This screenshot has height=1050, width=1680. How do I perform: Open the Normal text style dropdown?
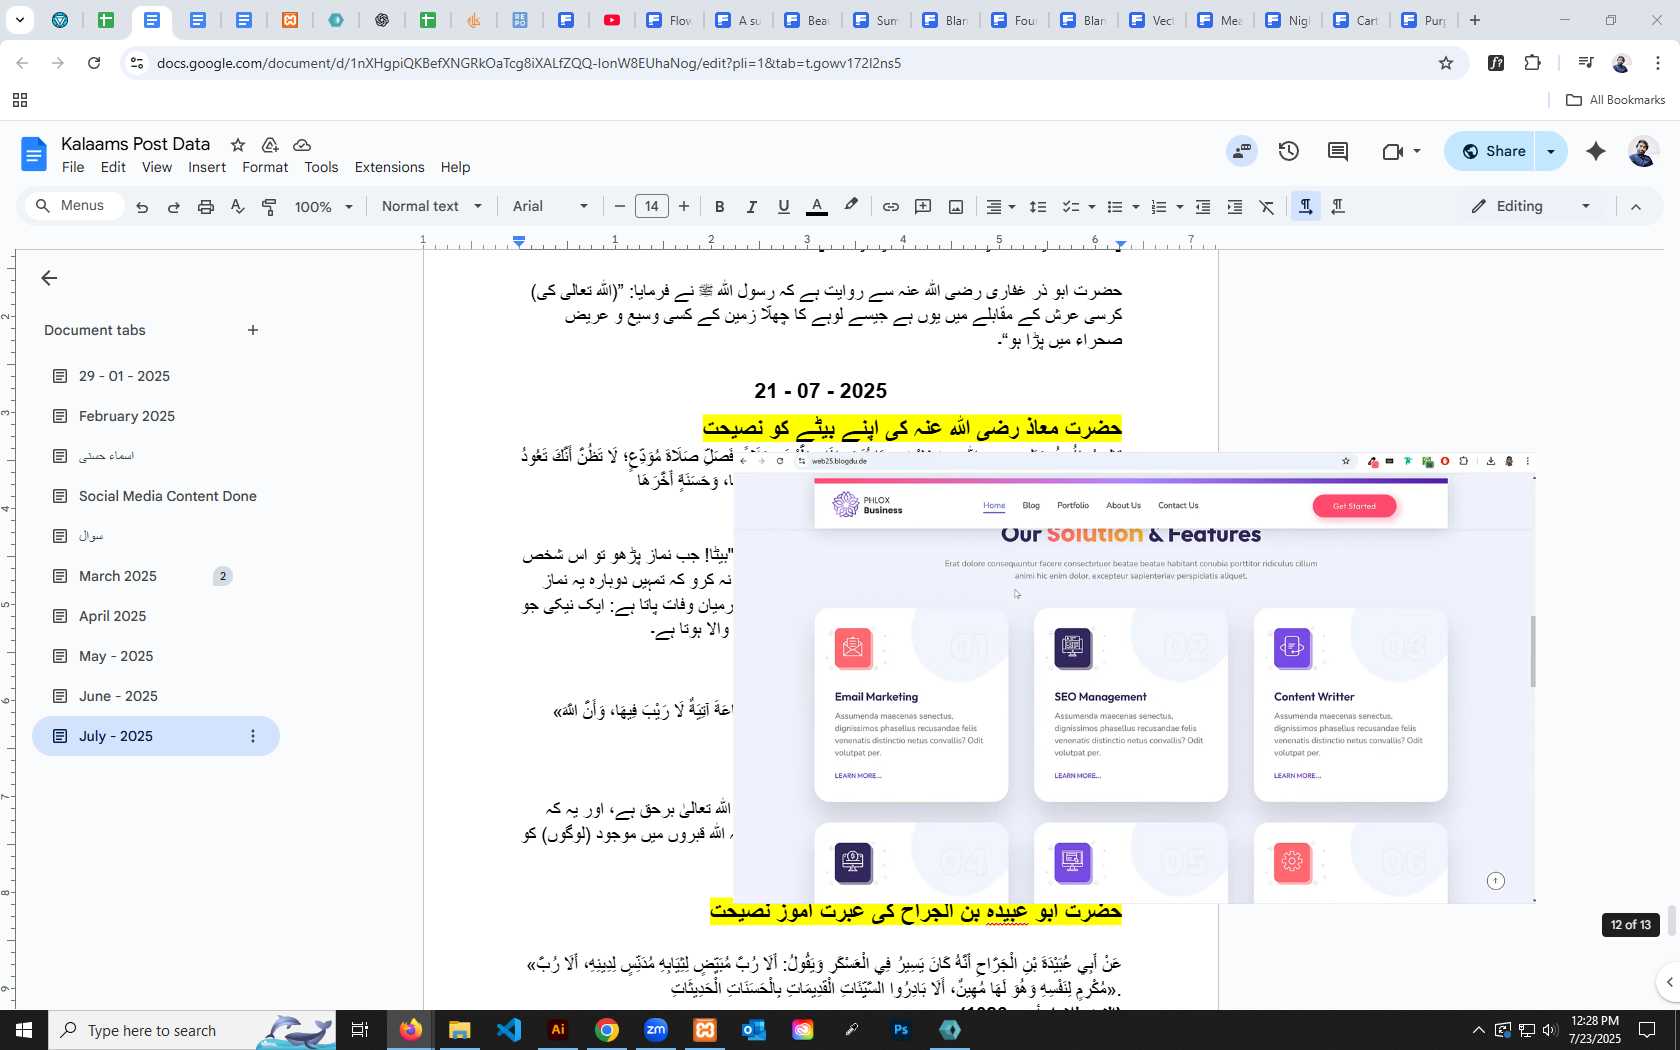(432, 206)
